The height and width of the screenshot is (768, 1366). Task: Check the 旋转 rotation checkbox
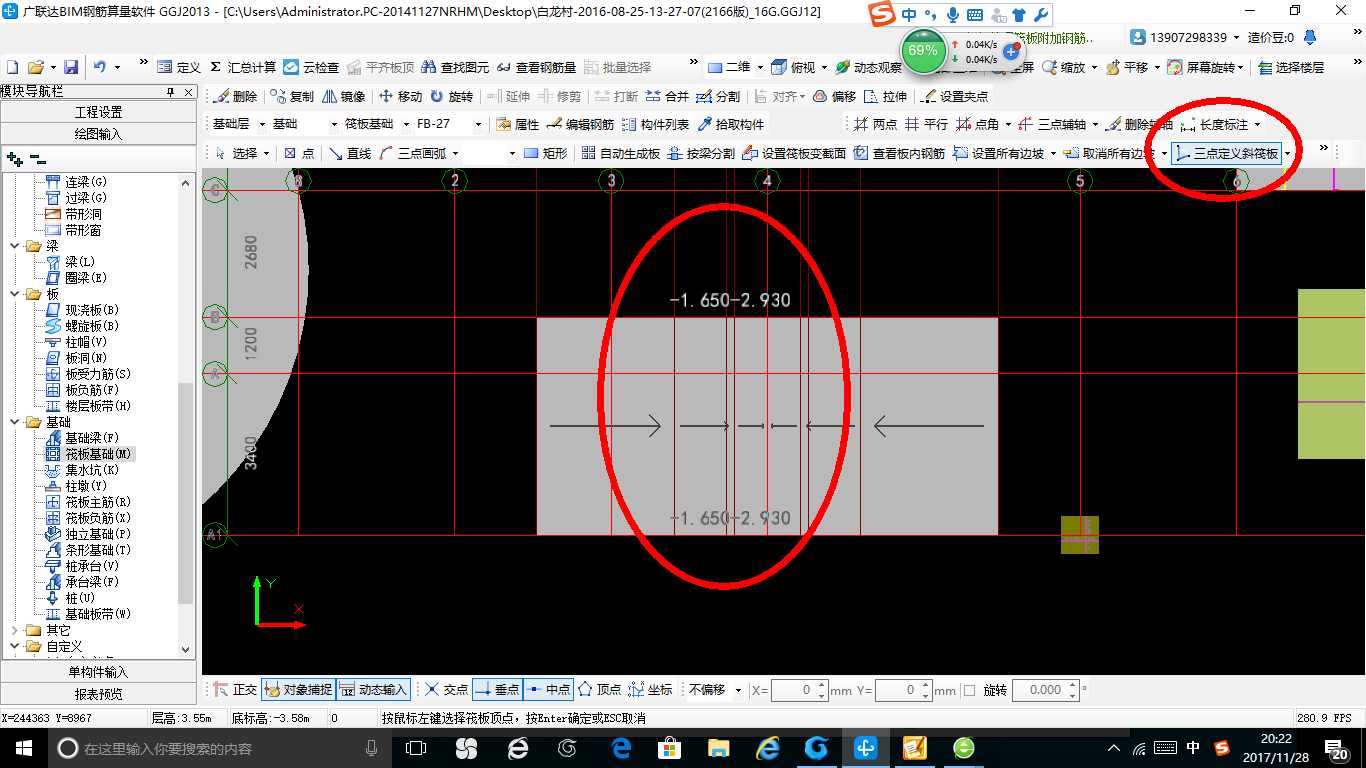(969, 690)
